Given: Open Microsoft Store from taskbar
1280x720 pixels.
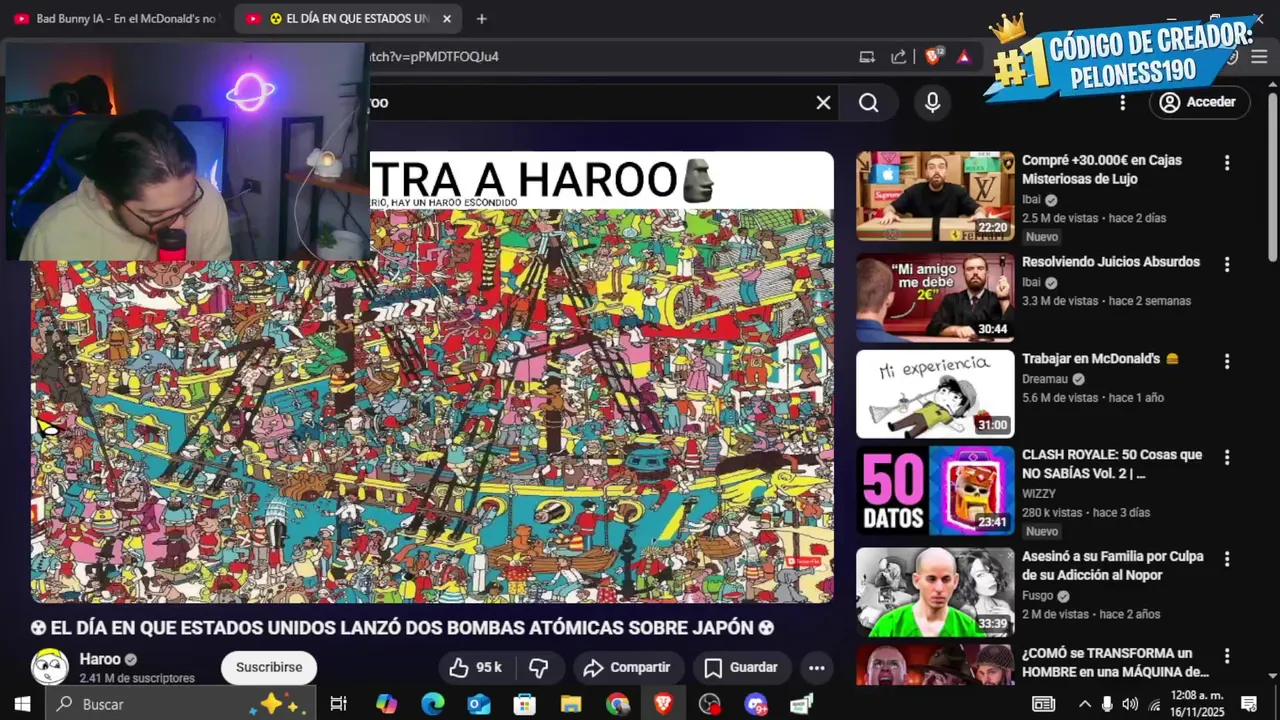Looking at the screenshot, I should 525,704.
